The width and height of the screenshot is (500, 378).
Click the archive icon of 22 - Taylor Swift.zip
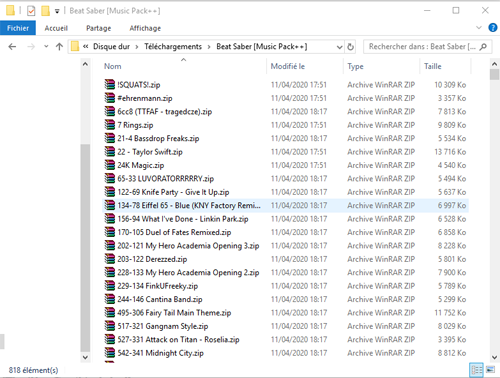point(110,152)
